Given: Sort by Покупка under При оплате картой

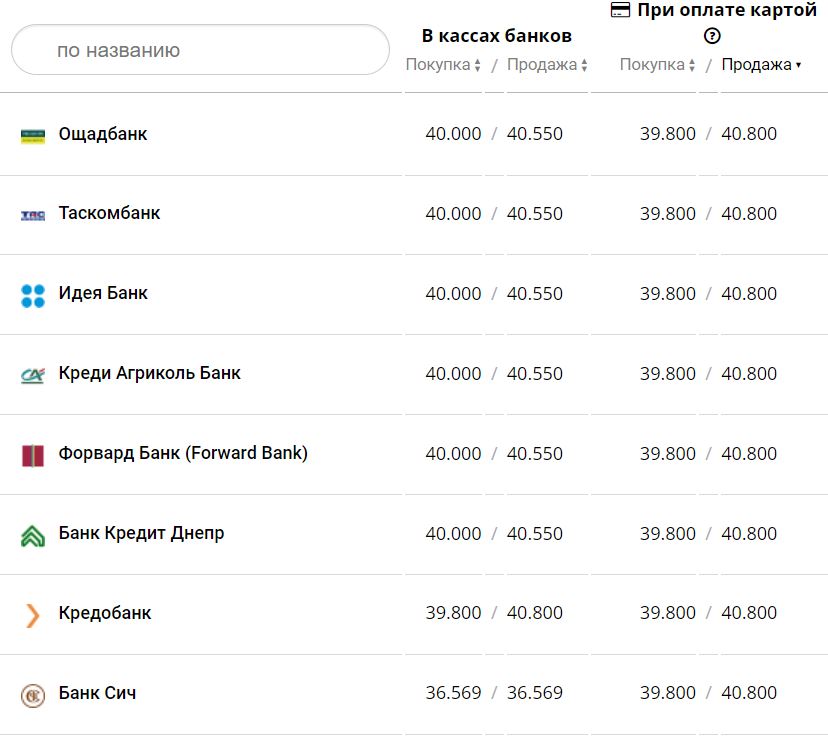Looking at the screenshot, I should [658, 65].
